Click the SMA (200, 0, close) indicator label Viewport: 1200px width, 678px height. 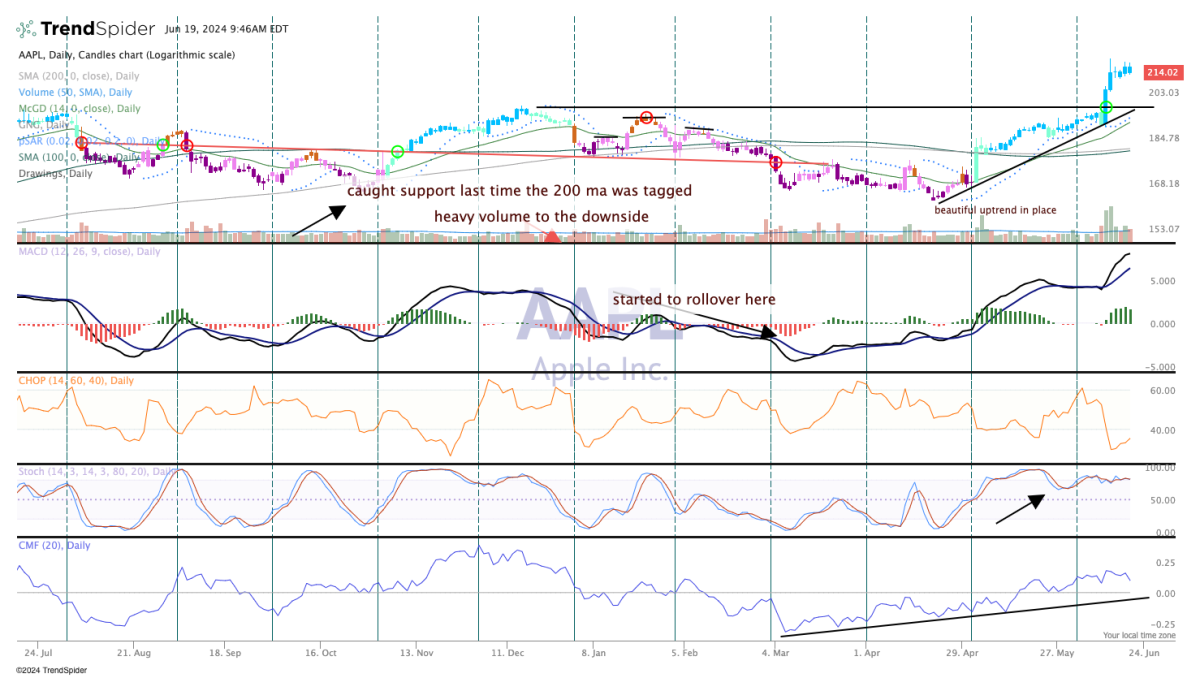(x=79, y=76)
